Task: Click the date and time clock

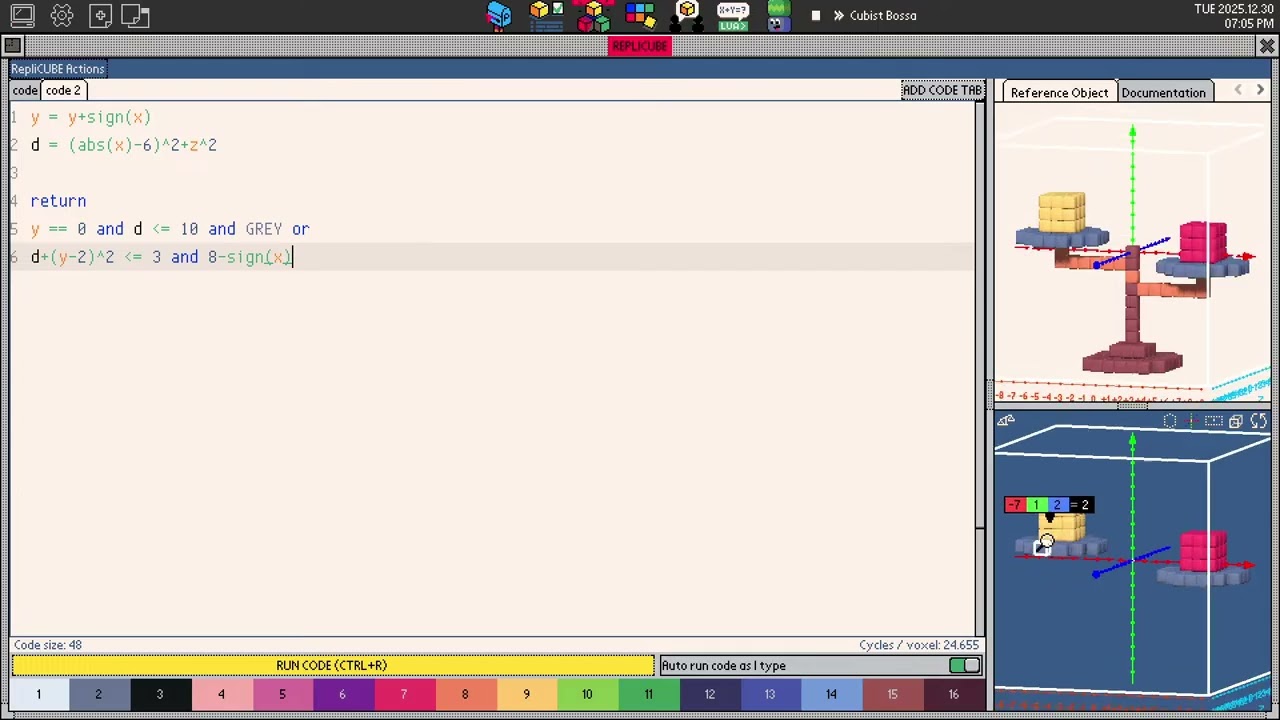Action: click(1234, 16)
